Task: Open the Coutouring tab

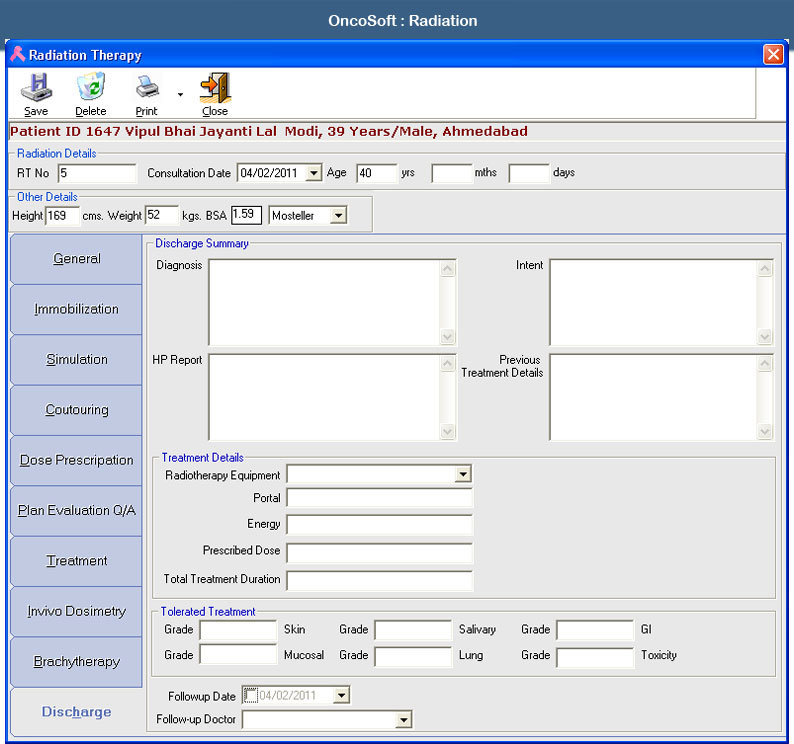Action: pos(76,410)
